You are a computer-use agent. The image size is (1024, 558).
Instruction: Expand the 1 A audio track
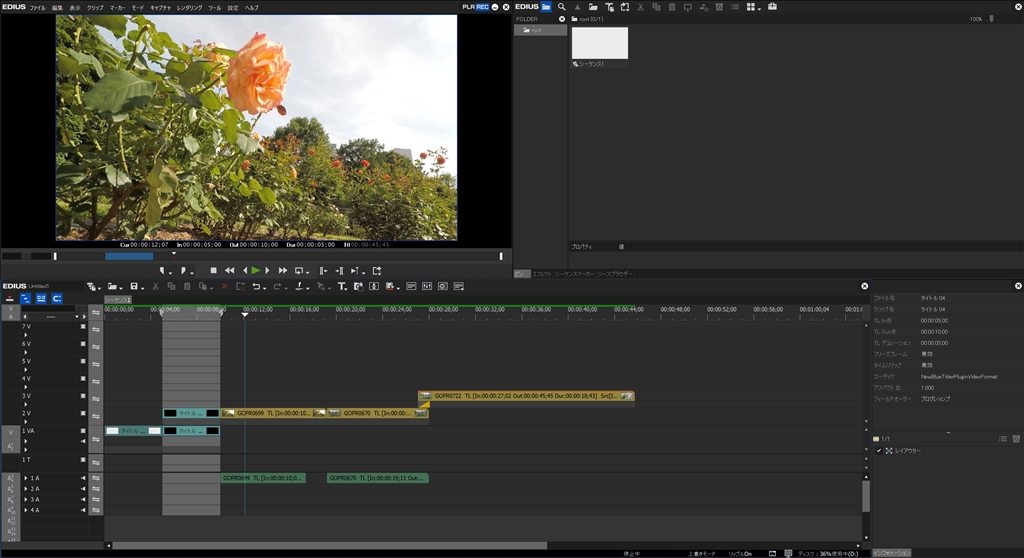point(25,479)
